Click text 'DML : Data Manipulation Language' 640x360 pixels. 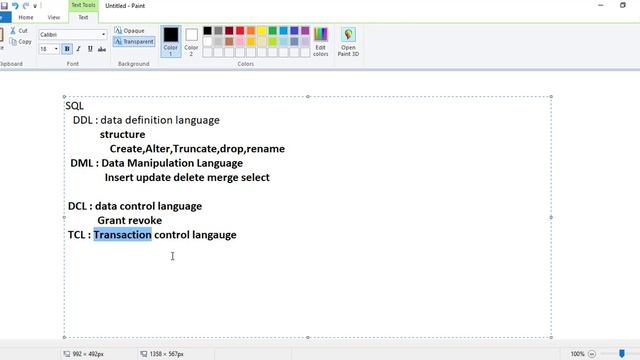point(156,163)
